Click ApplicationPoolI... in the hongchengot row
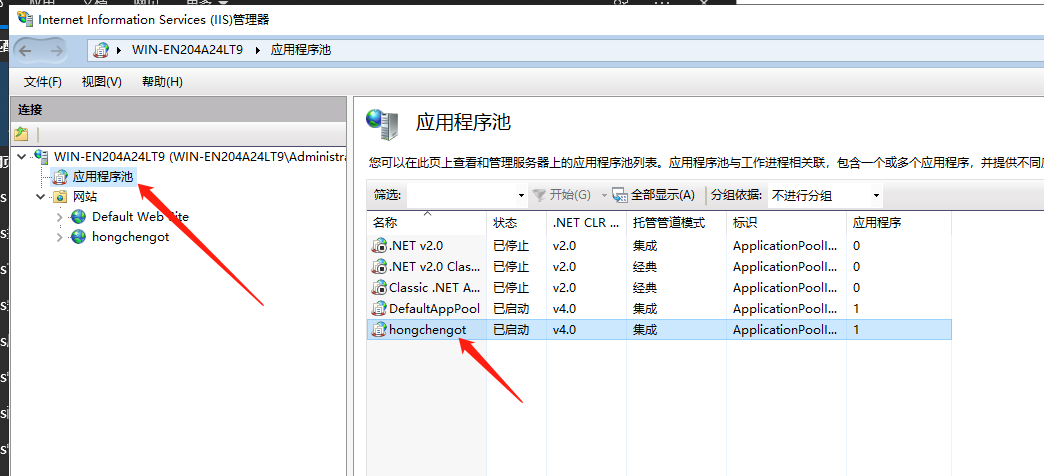 [785, 330]
